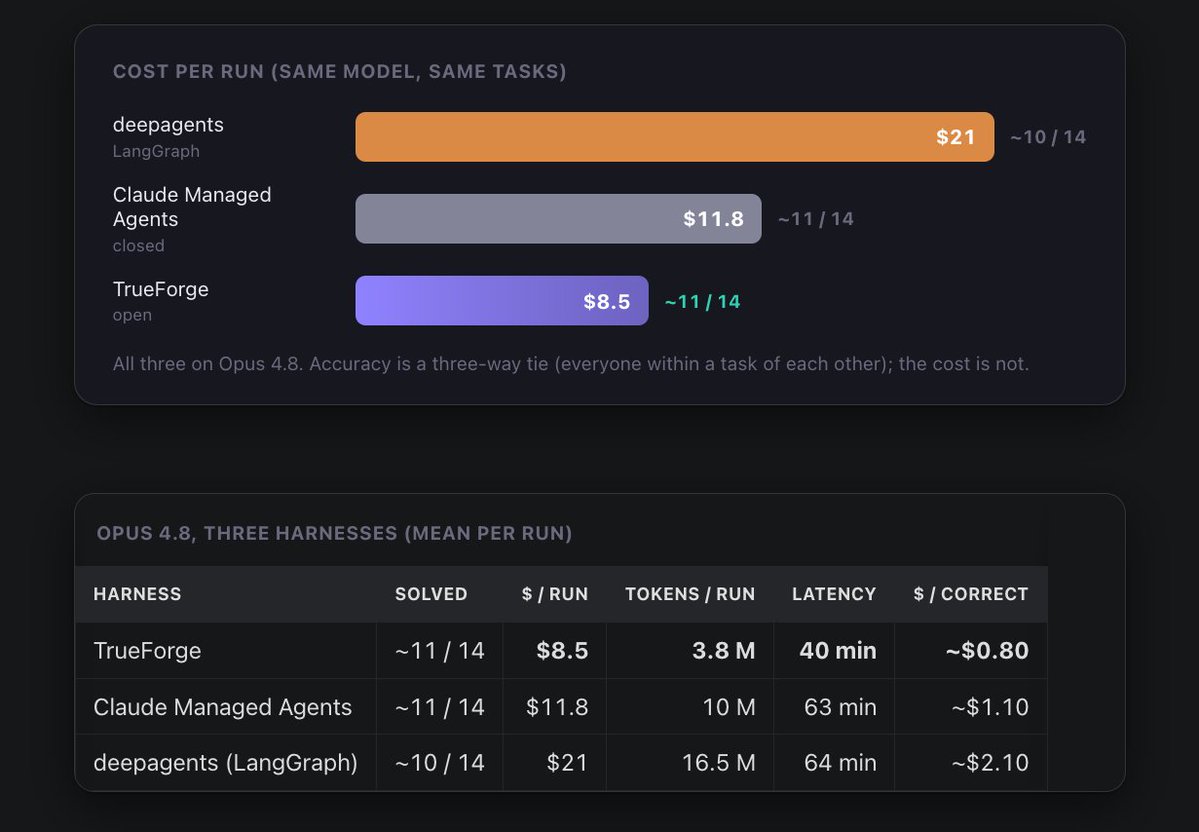Click 'Claude Managed Agents' label in the chart
The height and width of the screenshot is (832, 1199).
pyautogui.click(x=192, y=207)
